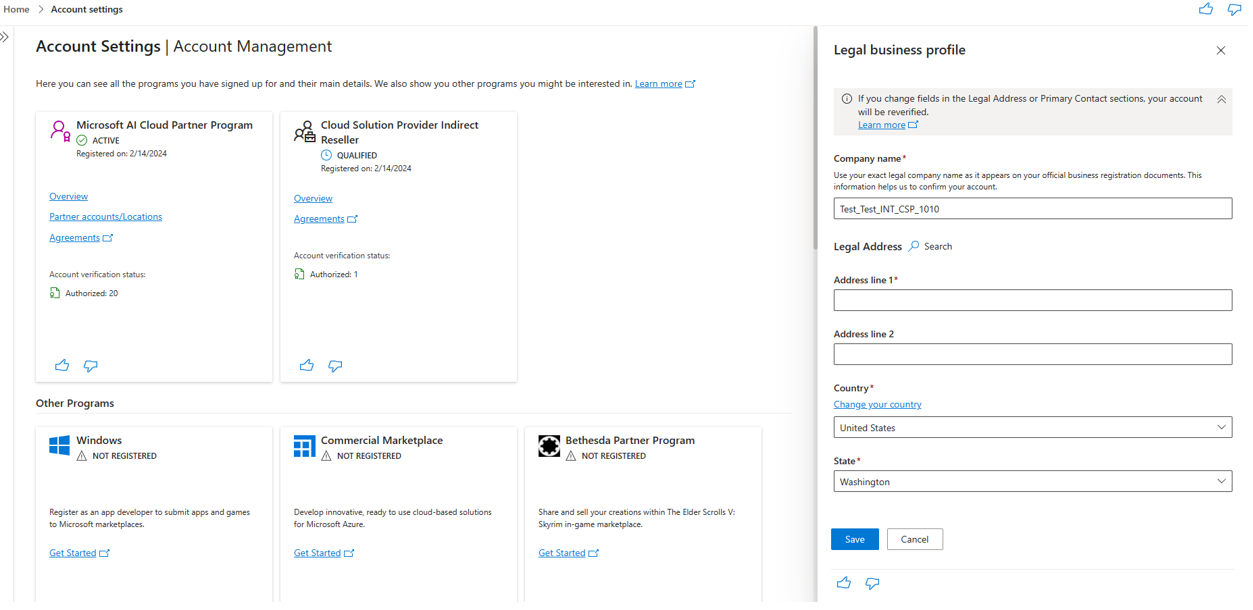Screen dimensions: 1253x610
Task: Click the Company name text field
Action: [x=1032, y=209]
